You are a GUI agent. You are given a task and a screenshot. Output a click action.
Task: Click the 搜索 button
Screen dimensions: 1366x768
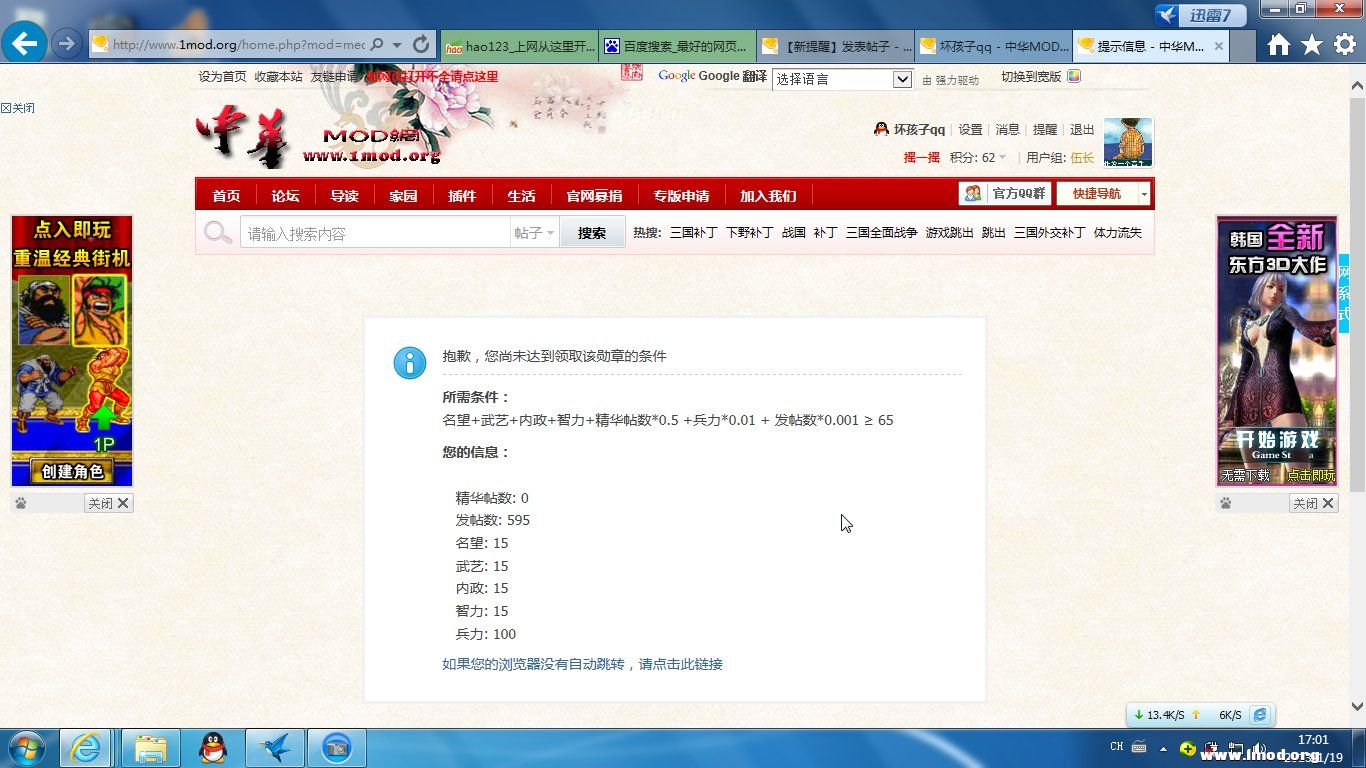click(591, 233)
